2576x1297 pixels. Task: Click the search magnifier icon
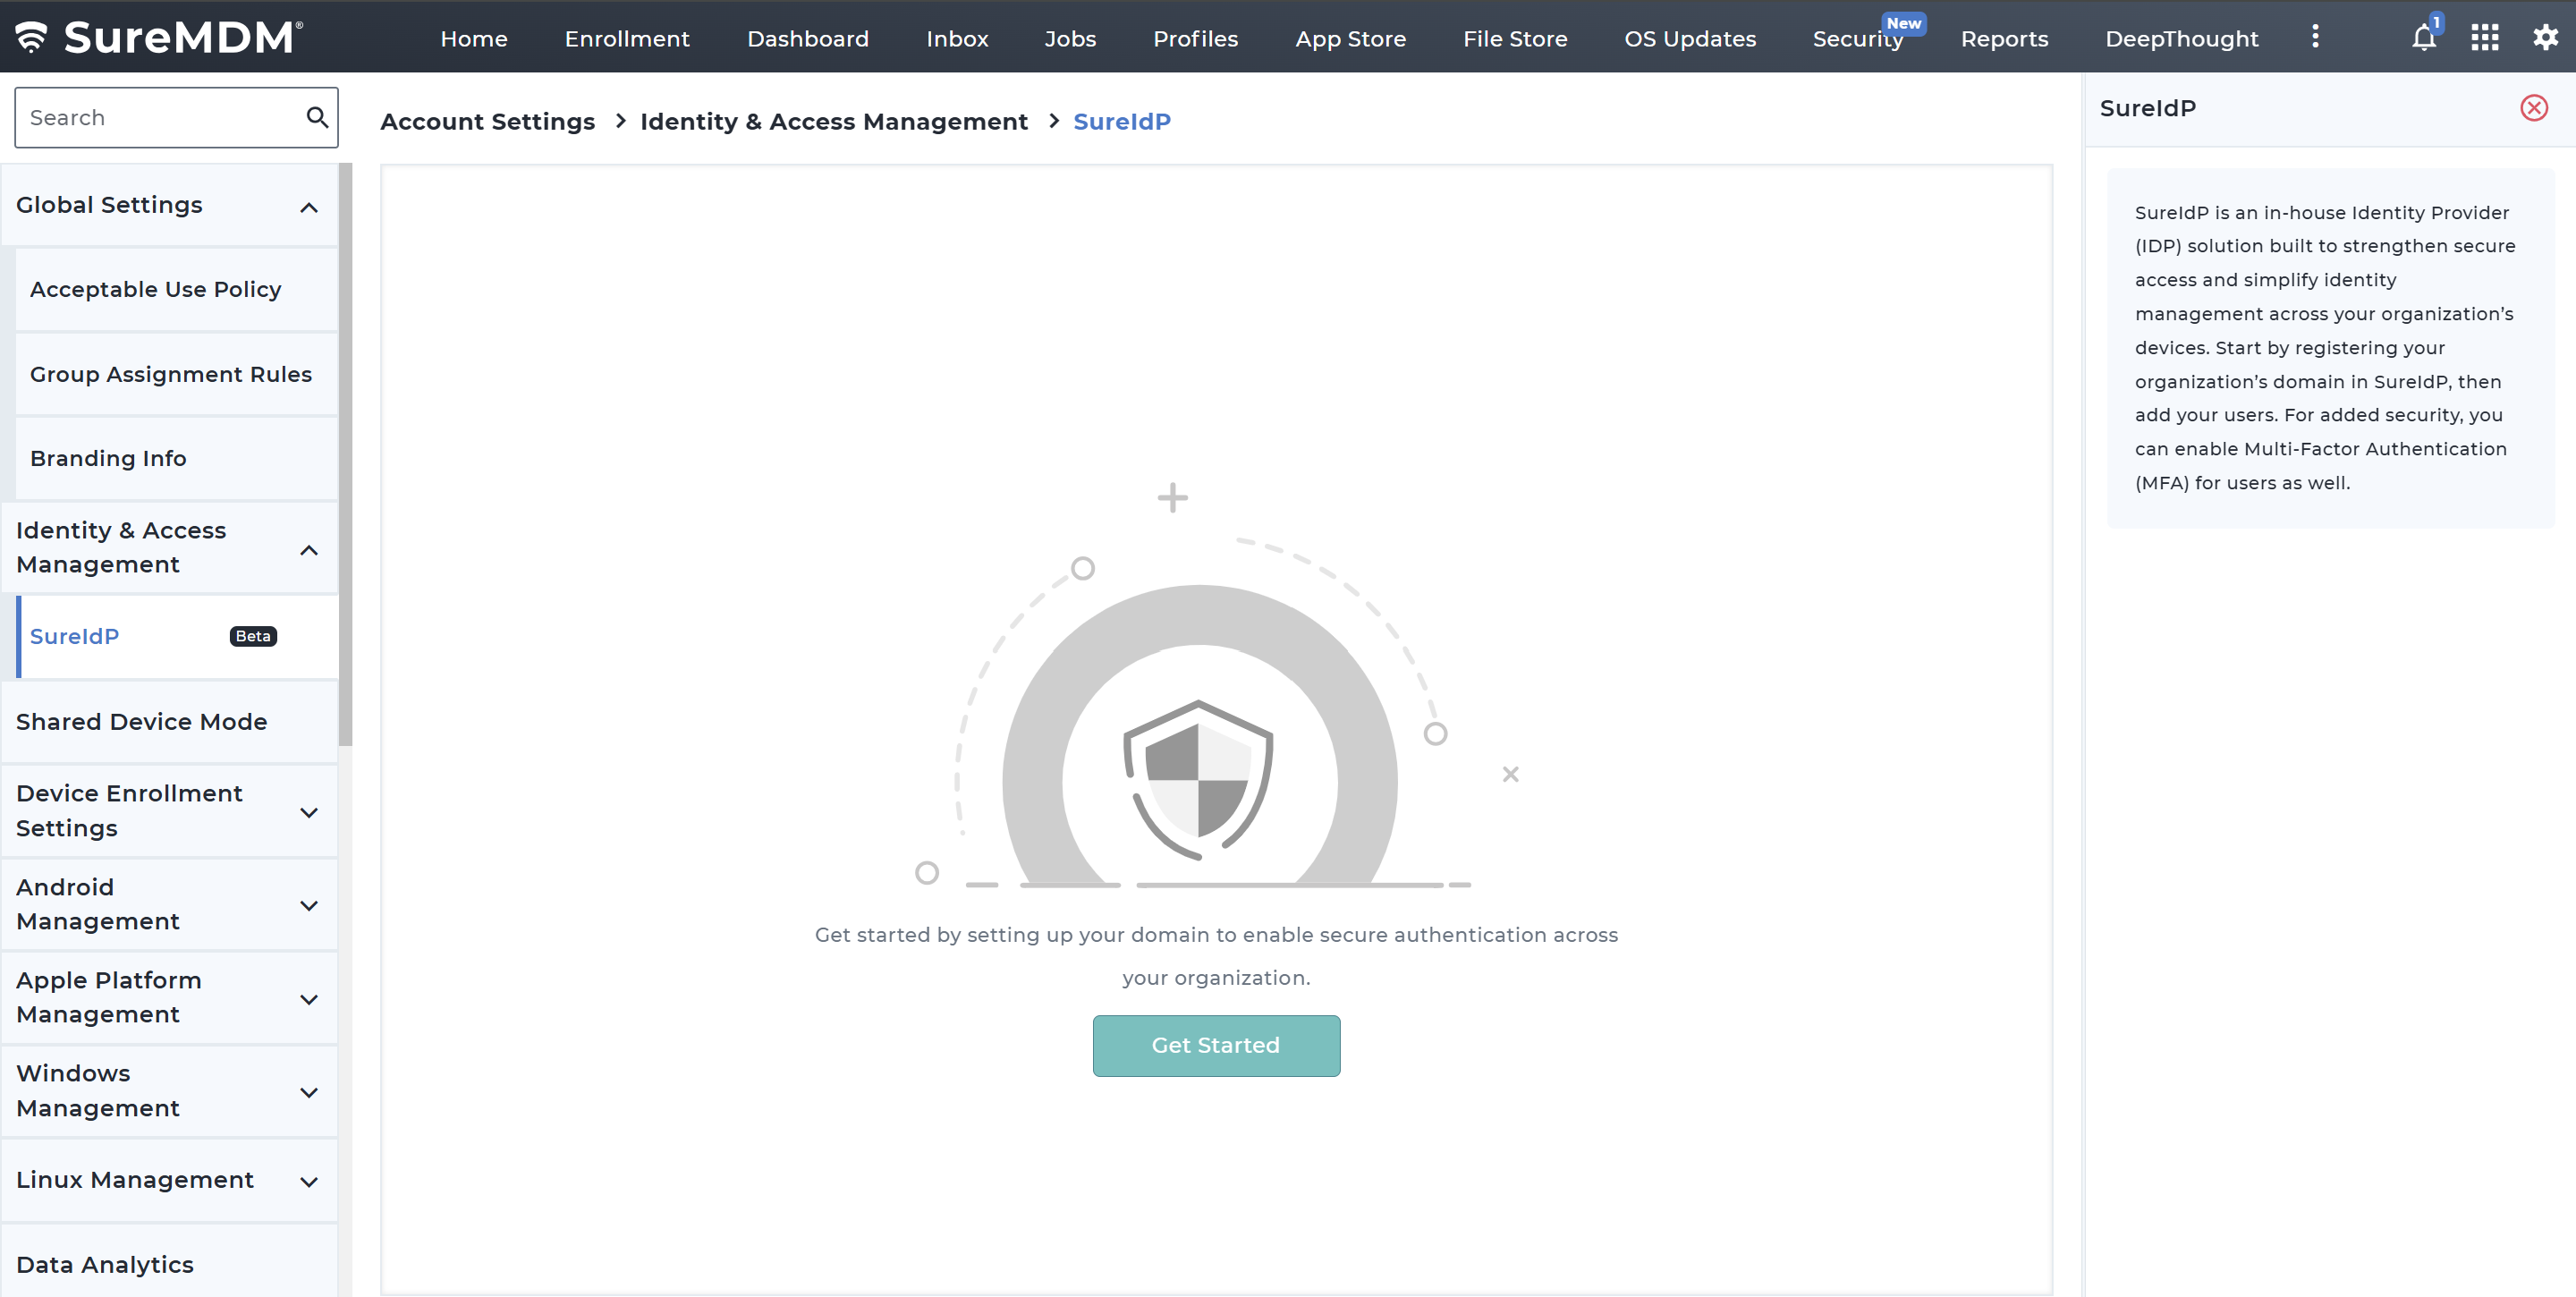click(x=317, y=117)
